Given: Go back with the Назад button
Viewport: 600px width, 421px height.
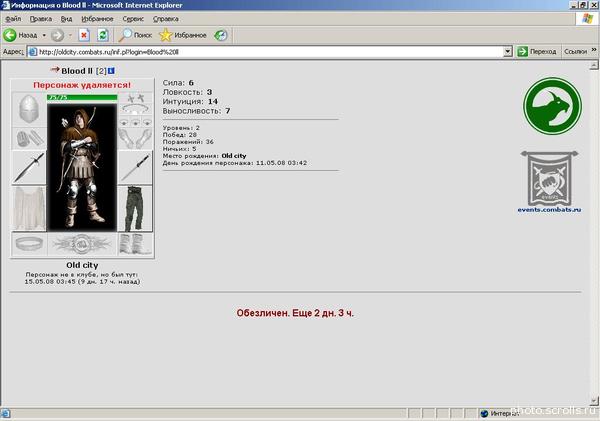Looking at the screenshot, I should [21, 35].
